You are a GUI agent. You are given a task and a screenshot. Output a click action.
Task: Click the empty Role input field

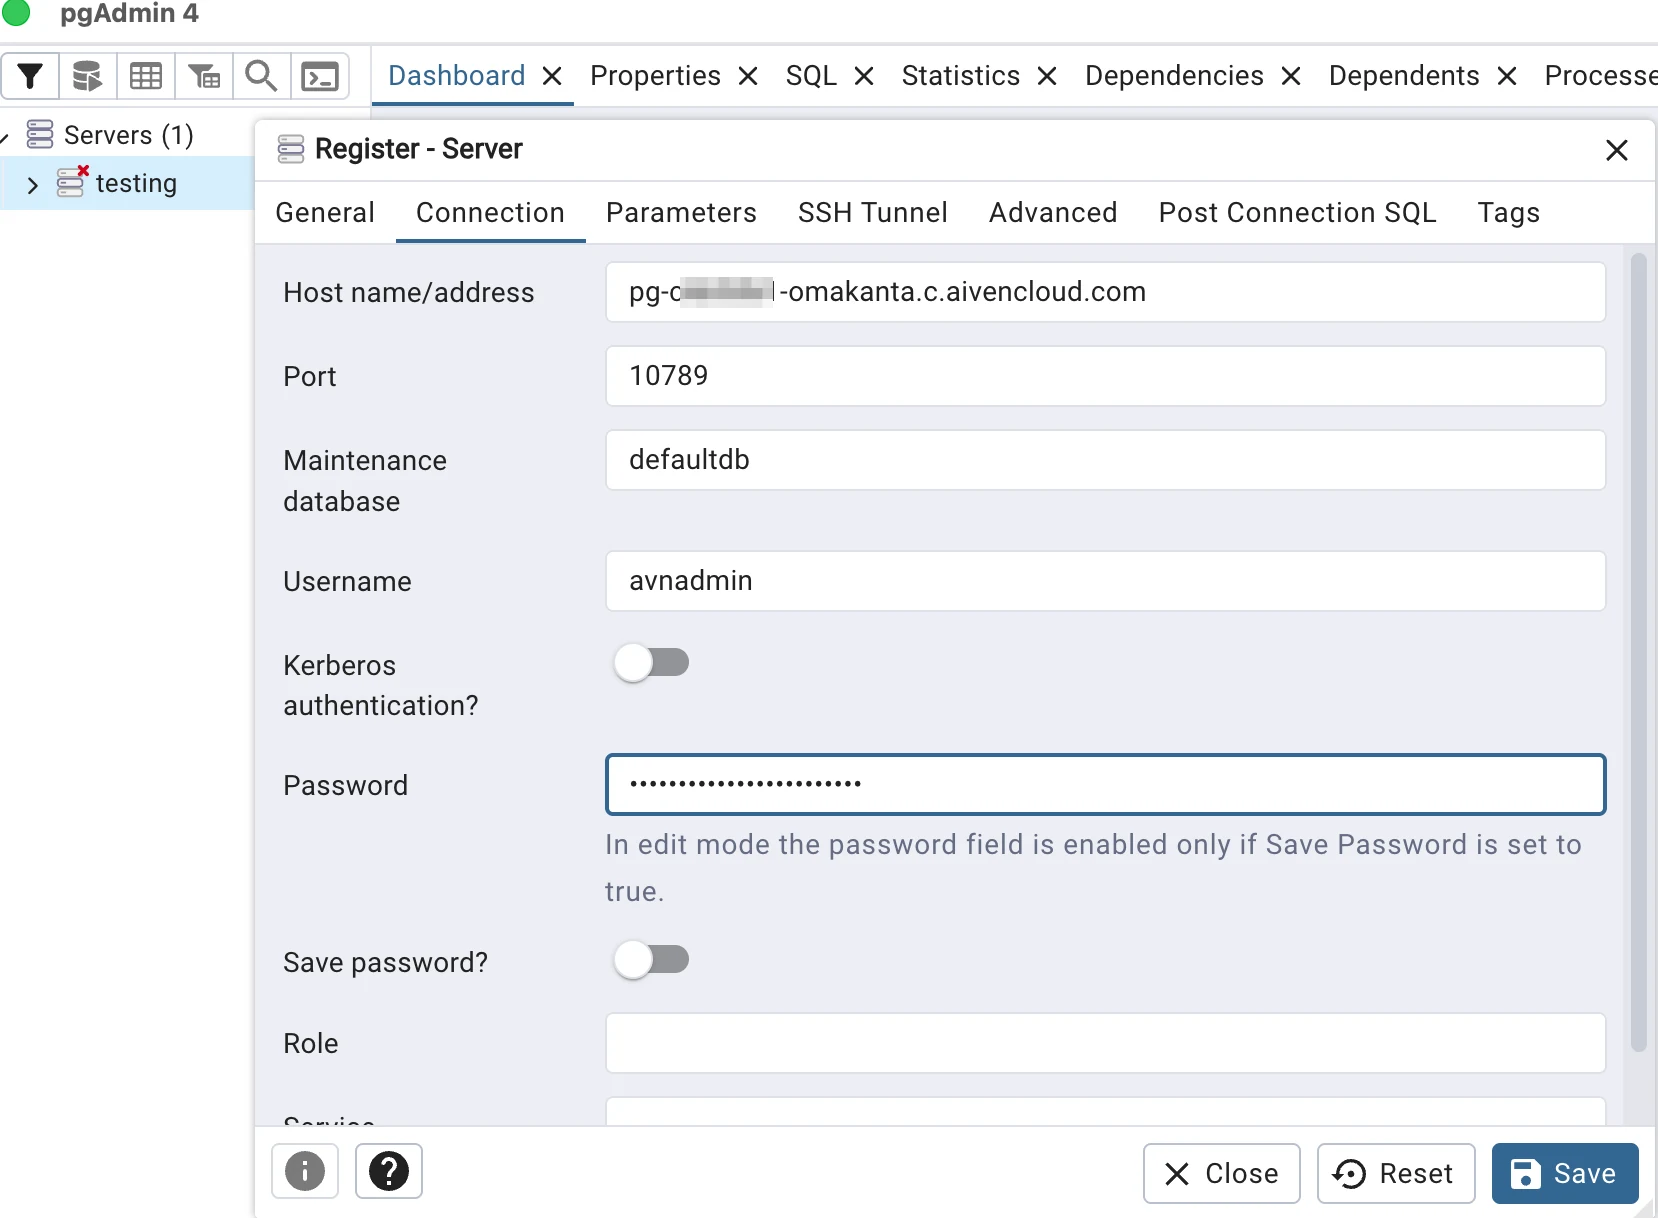click(1105, 1043)
